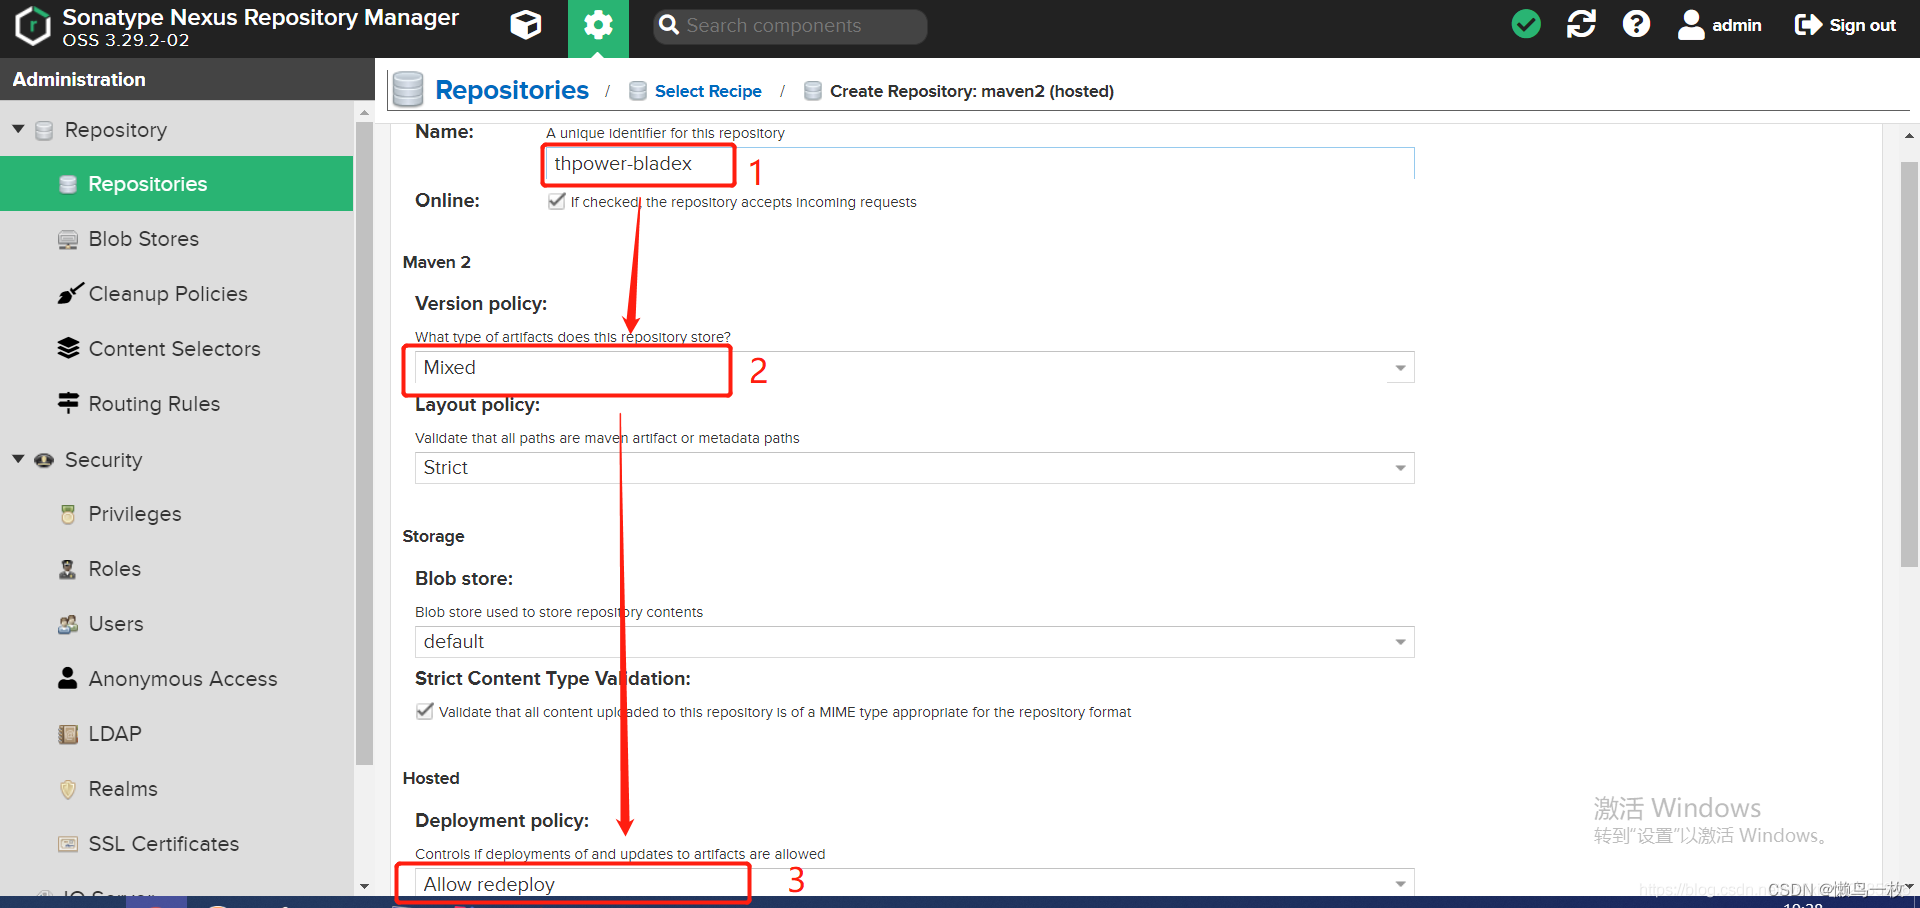Click the Privileges badge icon
This screenshot has width=1920, height=908.
point(68,514)
